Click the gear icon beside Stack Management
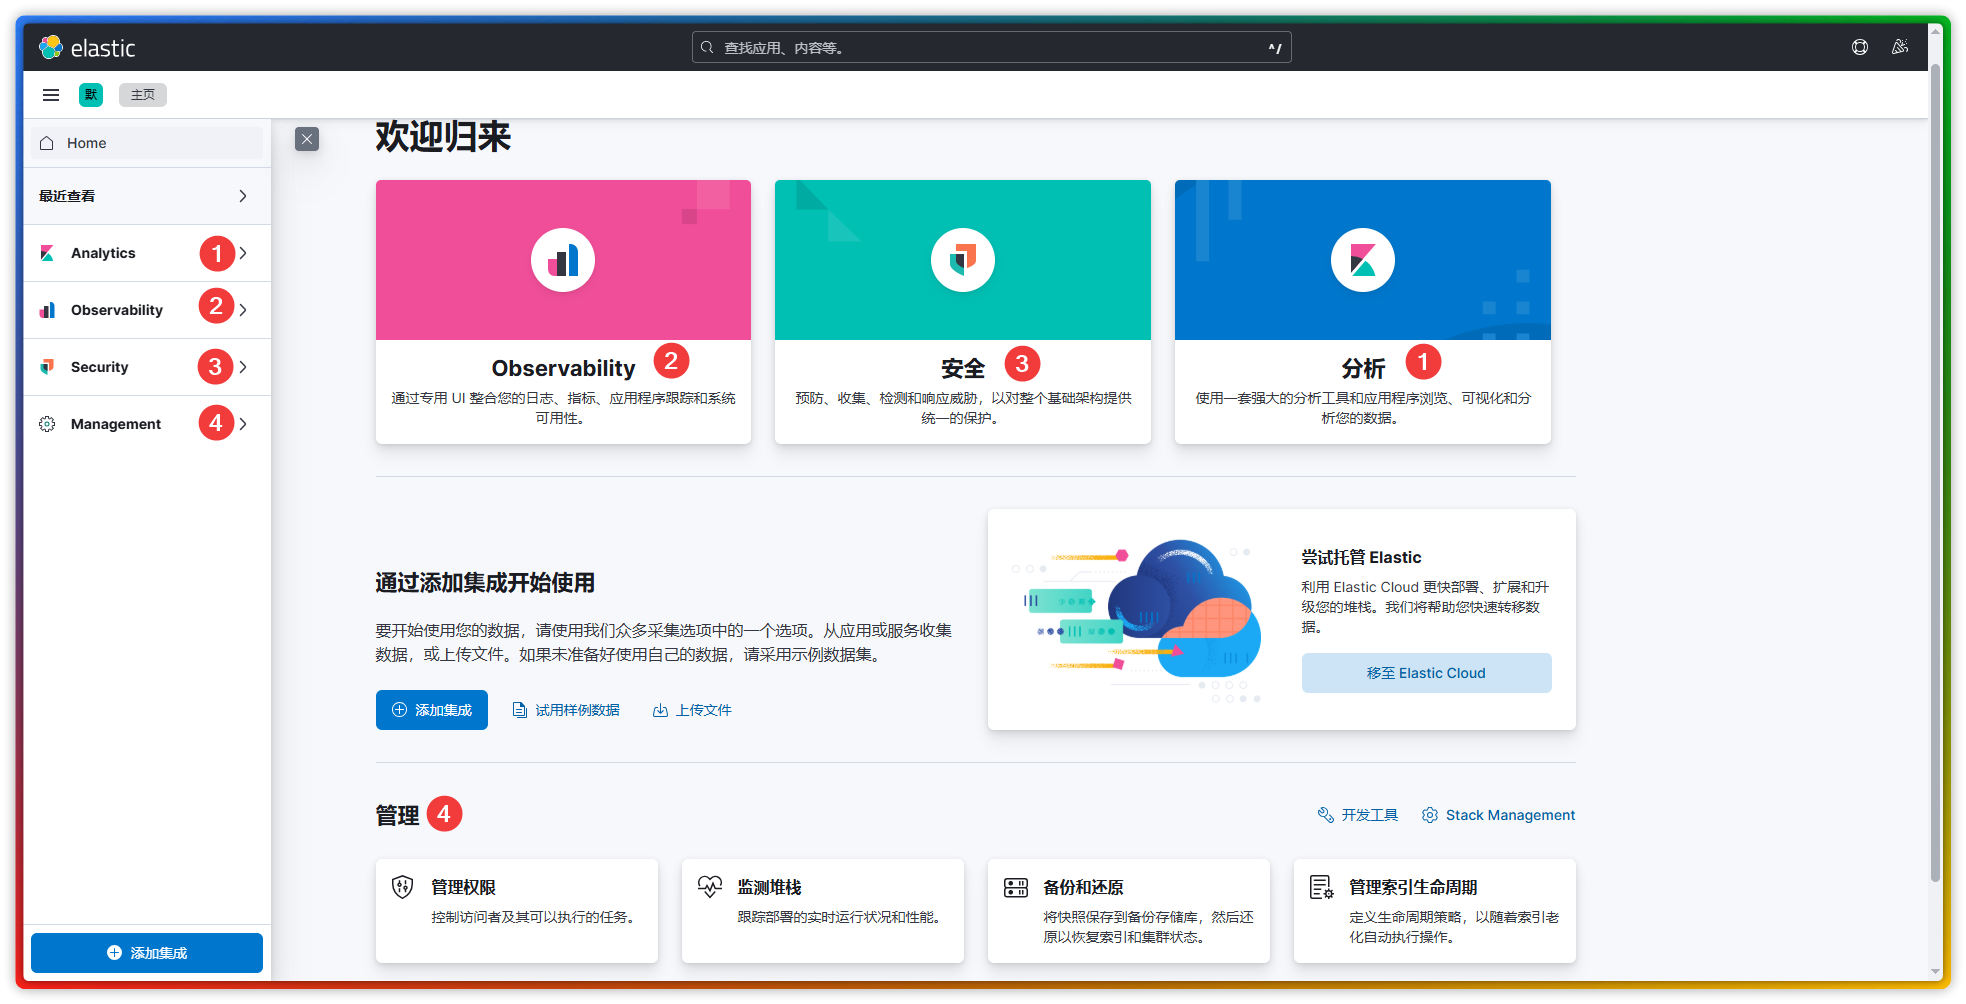The height and width of the screenshot is (1004, 1966). 1430,815
